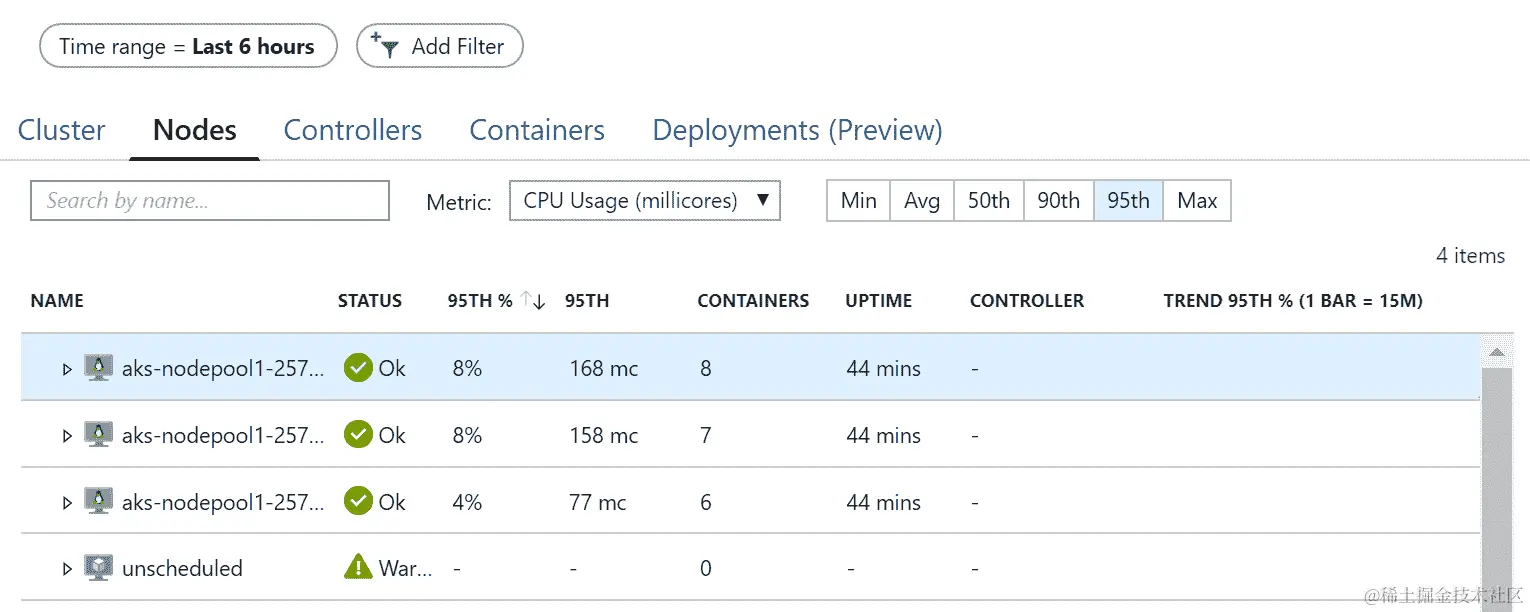Click the Linux node icon in the first row
The height and width of the screenshot is (612, 1530).
pyautogui.click(x=98, y=368)
